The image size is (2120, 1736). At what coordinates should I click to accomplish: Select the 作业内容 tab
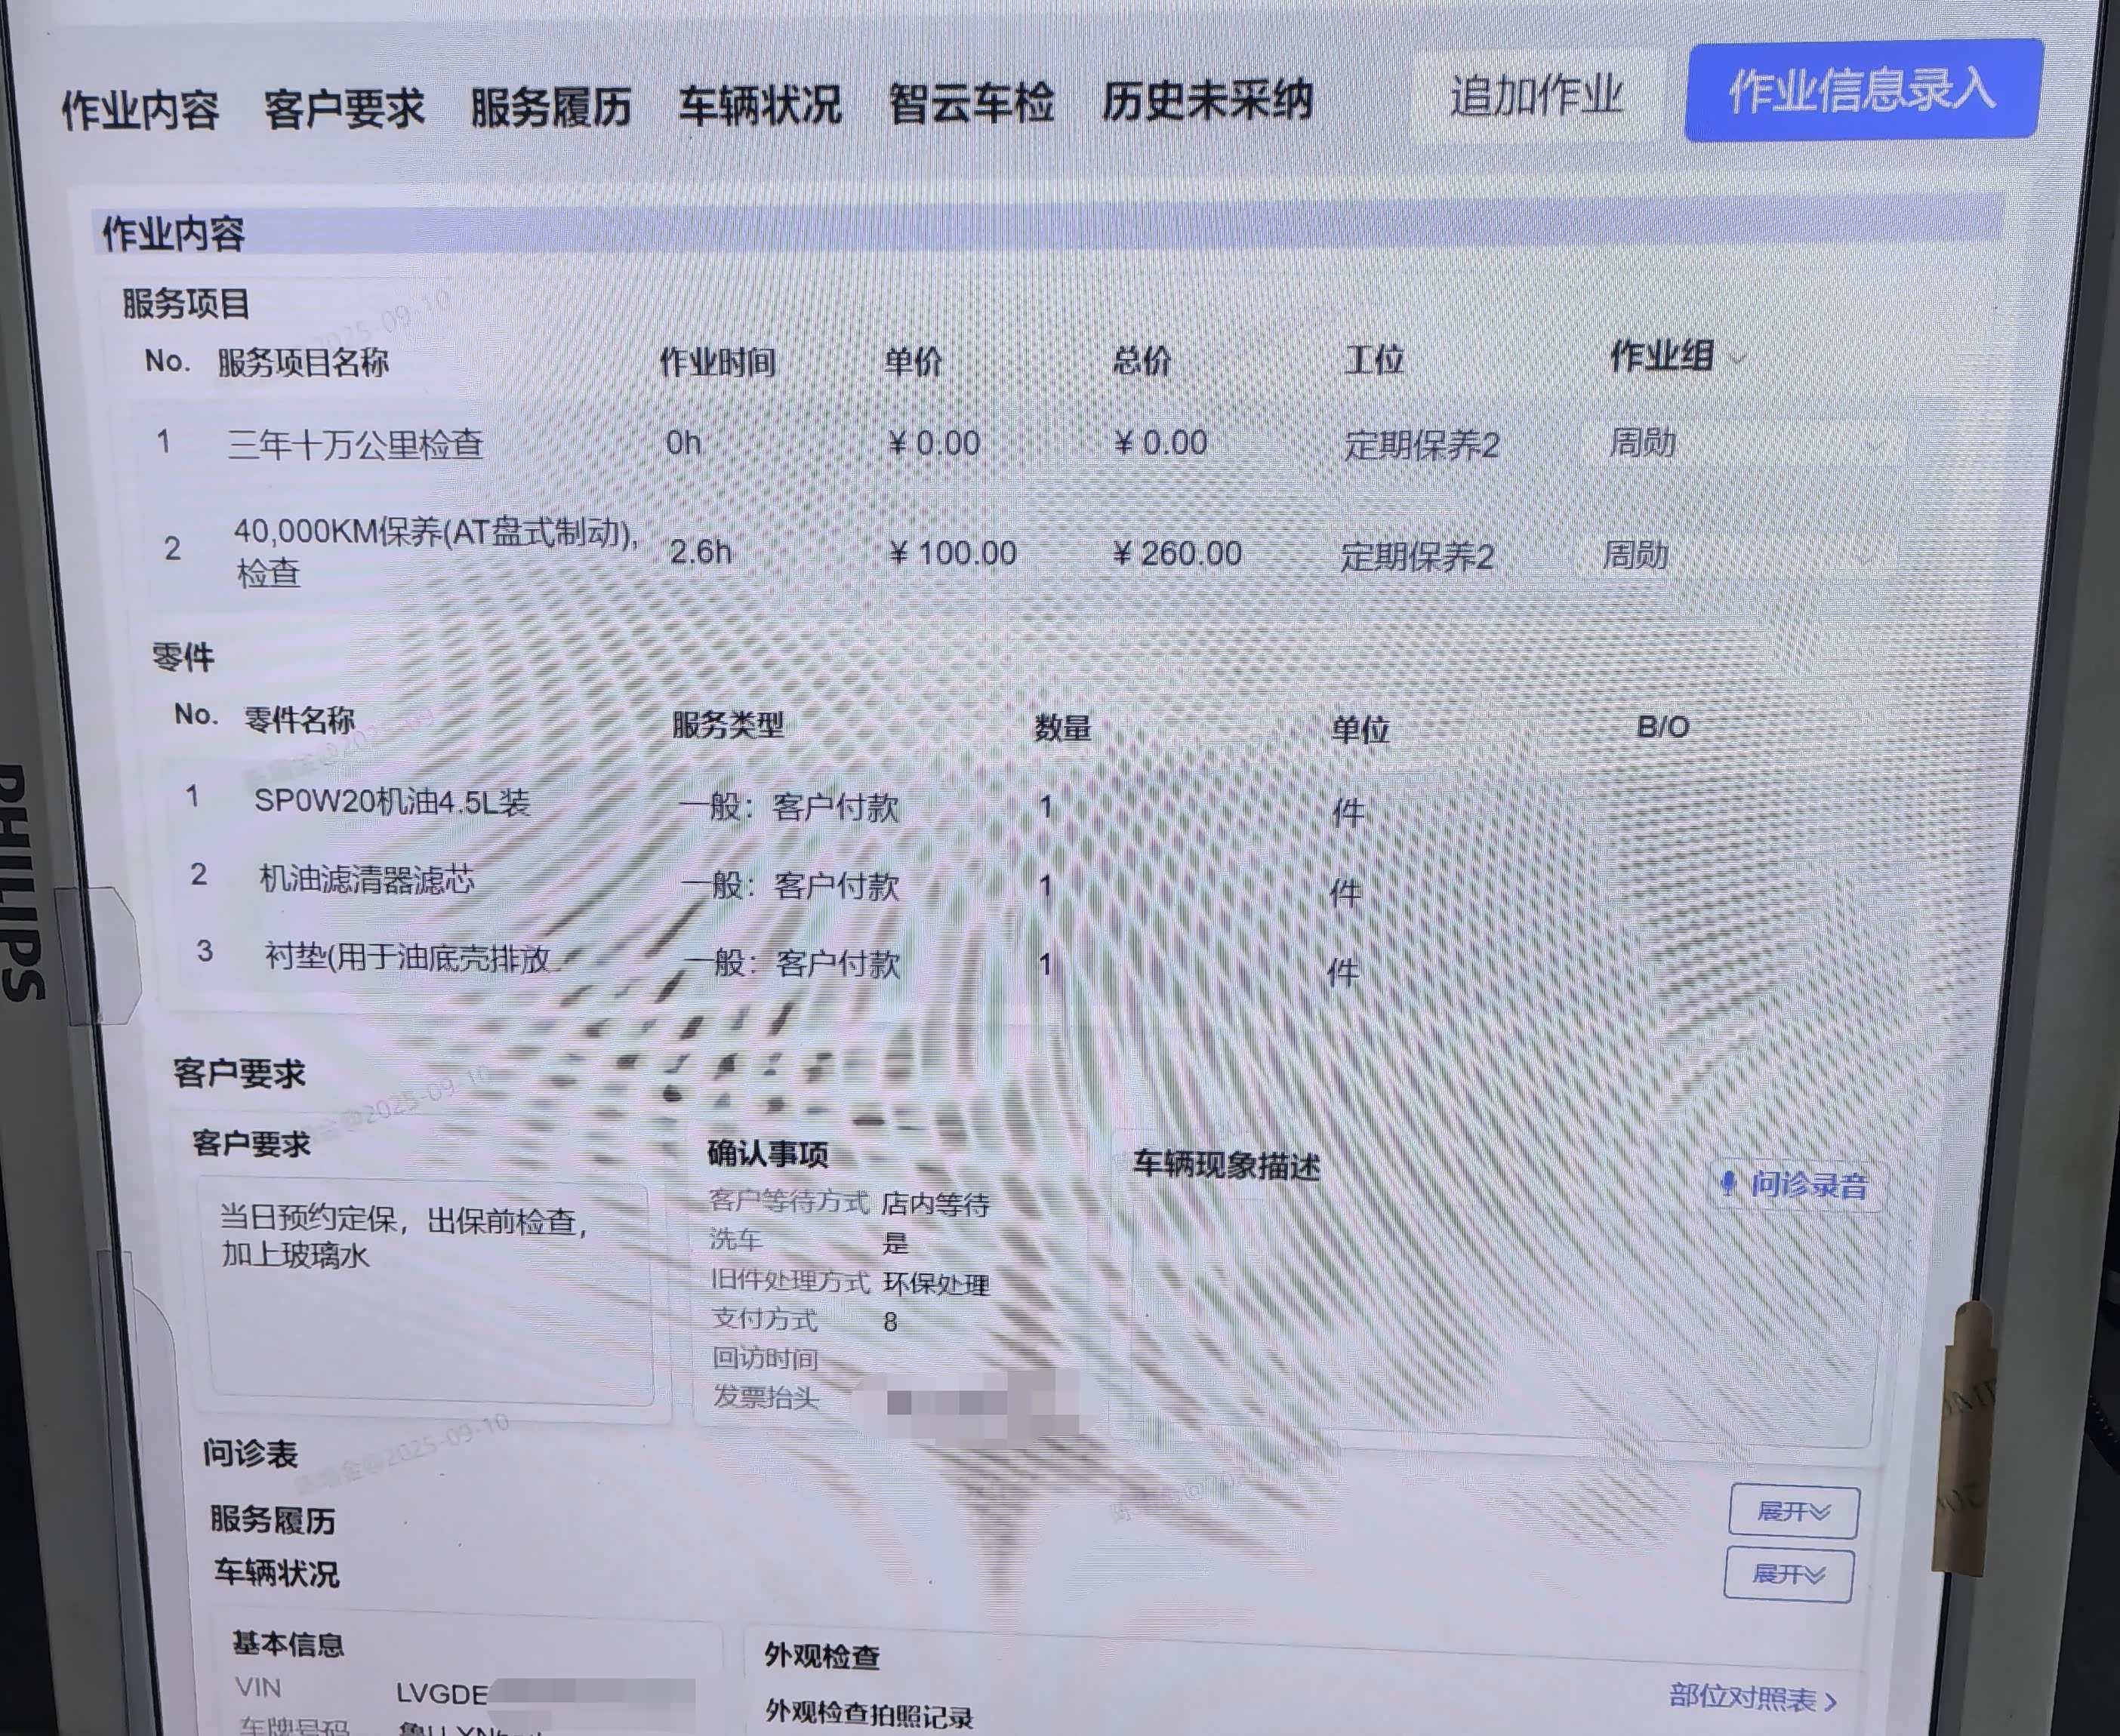(x=140, y=109)
